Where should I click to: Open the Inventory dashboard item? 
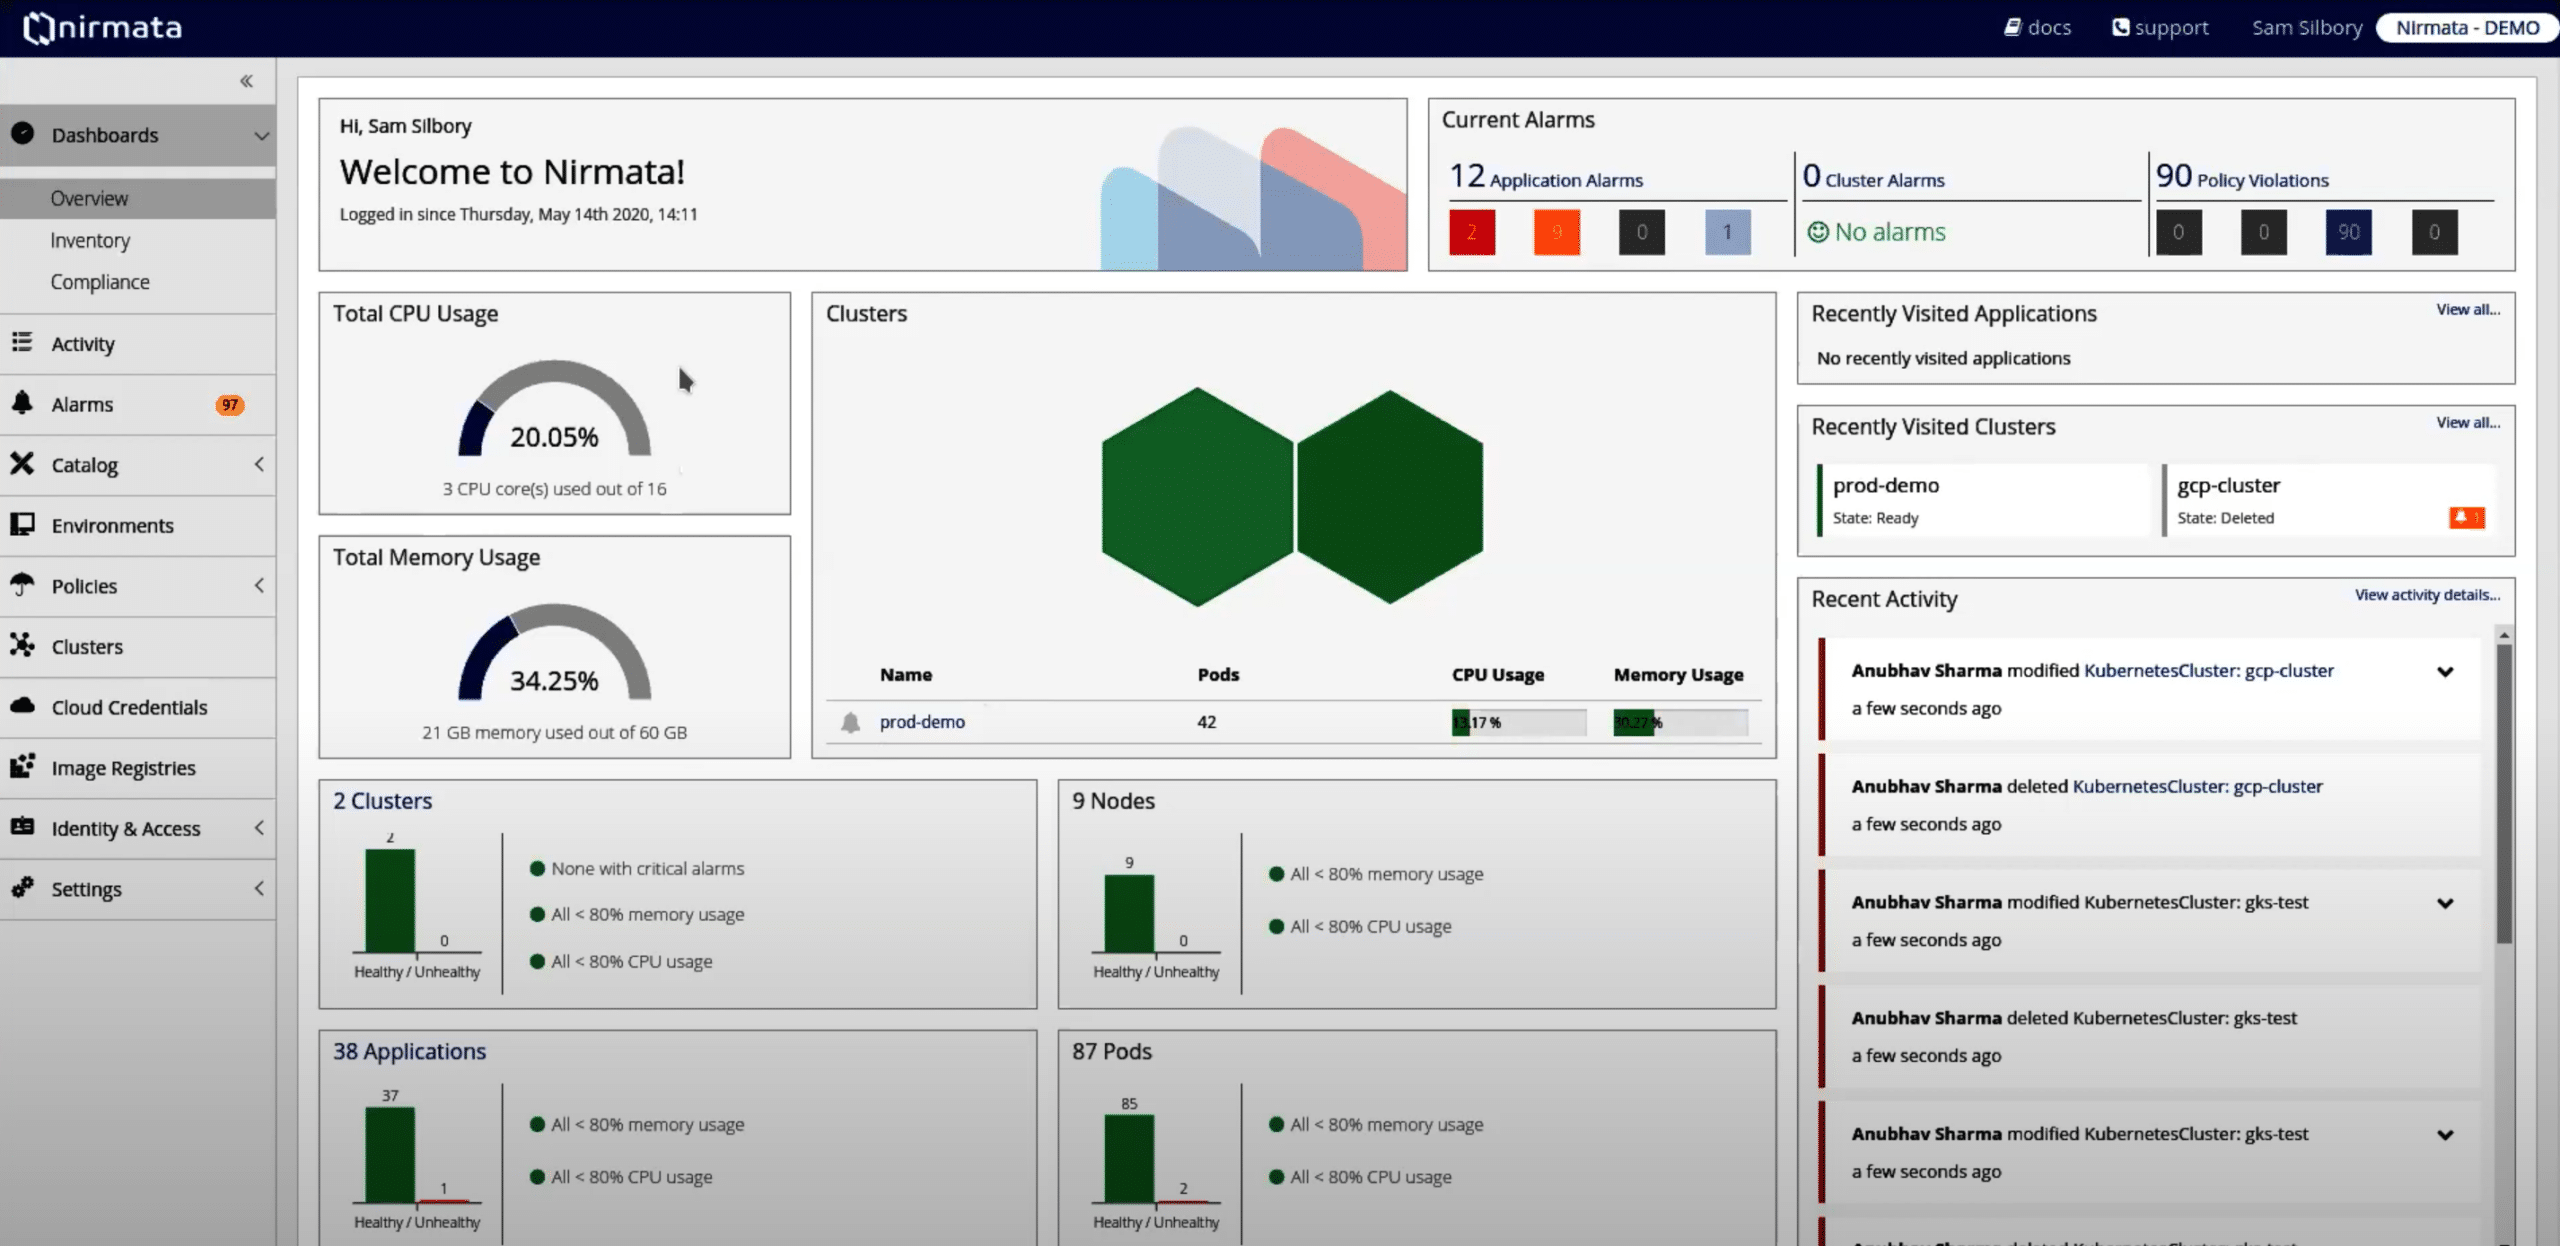tap(90, 240)
